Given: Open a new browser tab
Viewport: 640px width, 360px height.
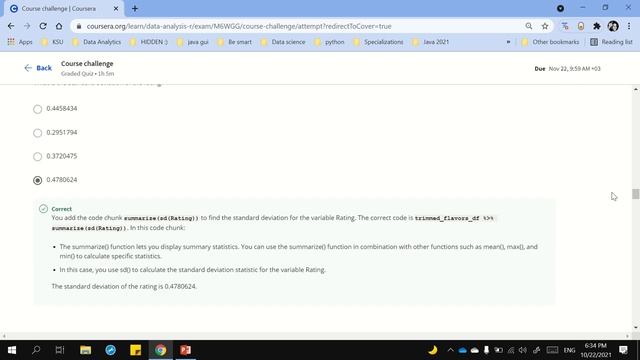Looking at the screenshot, I should [135, 8].
